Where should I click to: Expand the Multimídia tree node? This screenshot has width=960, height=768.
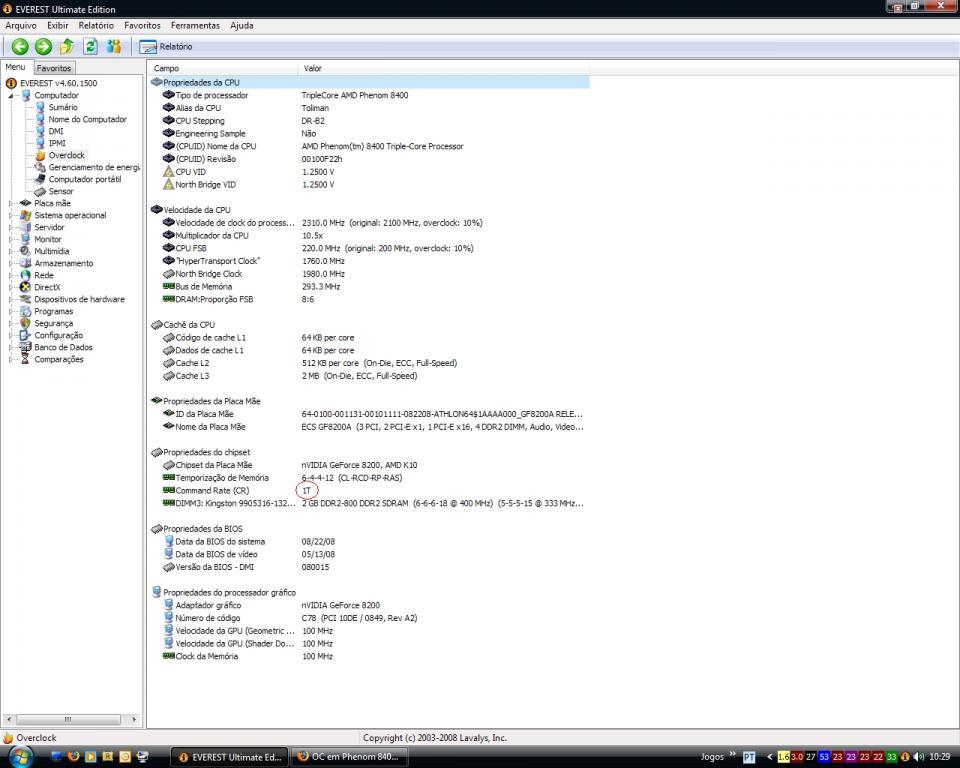10,251
